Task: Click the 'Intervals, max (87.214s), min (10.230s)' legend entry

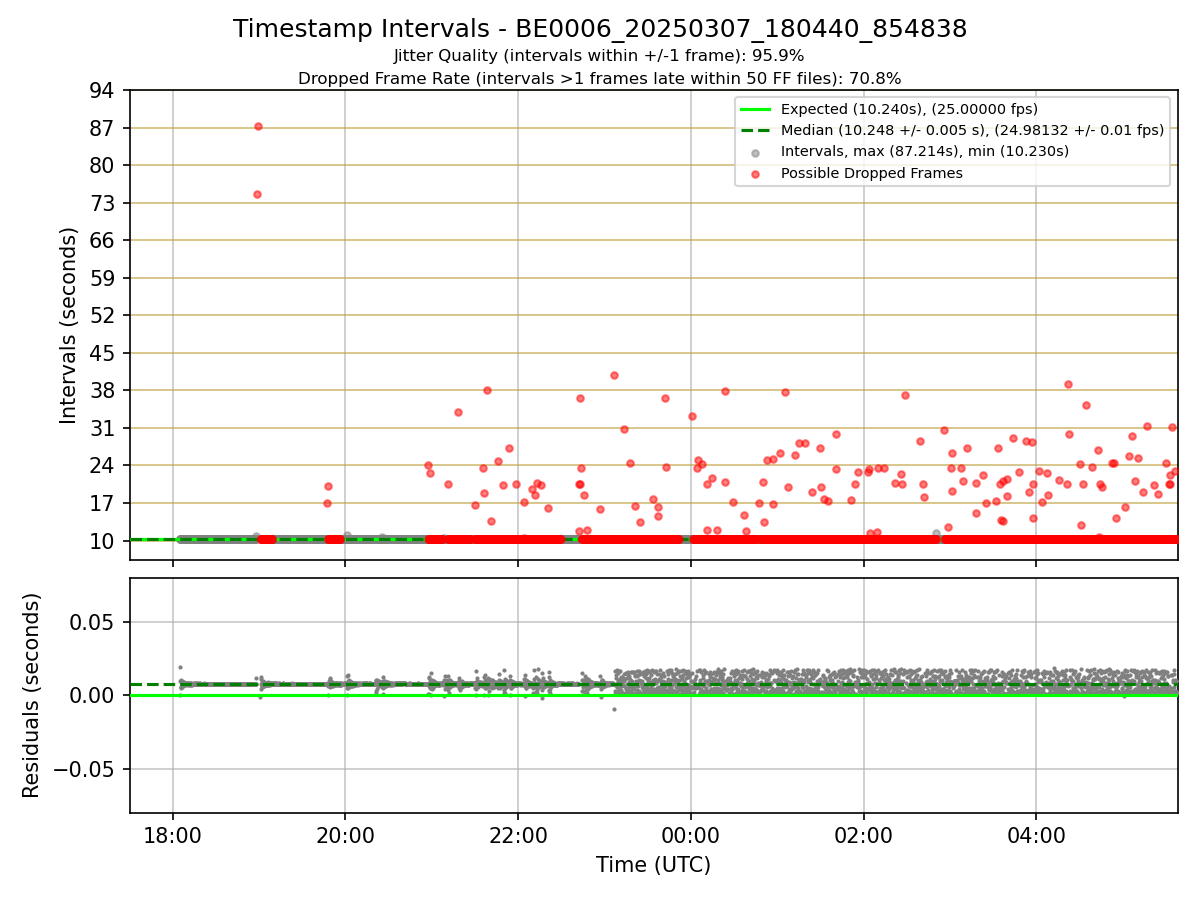Action: tap(925, 151)
